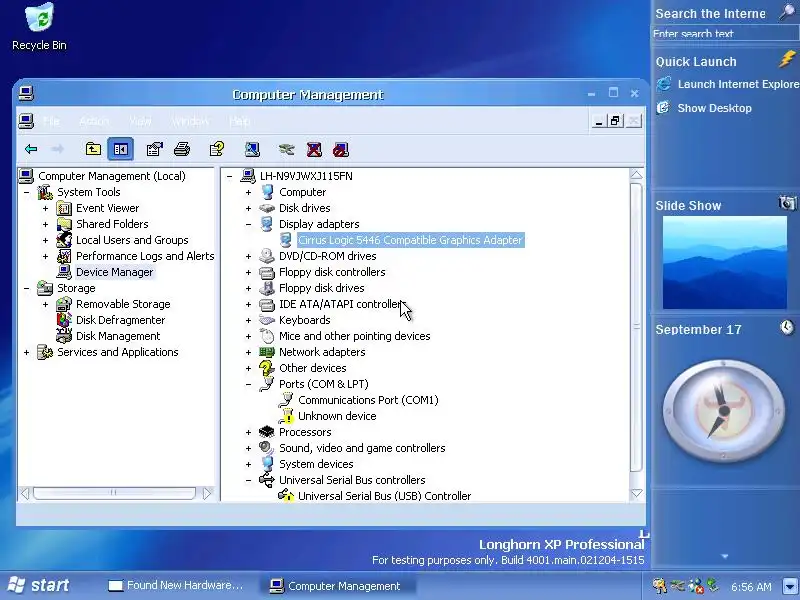Click the Floppy disk controllers icon
Image resolution: width=800 pixels, height=600 pixels.
pos(267,272)
